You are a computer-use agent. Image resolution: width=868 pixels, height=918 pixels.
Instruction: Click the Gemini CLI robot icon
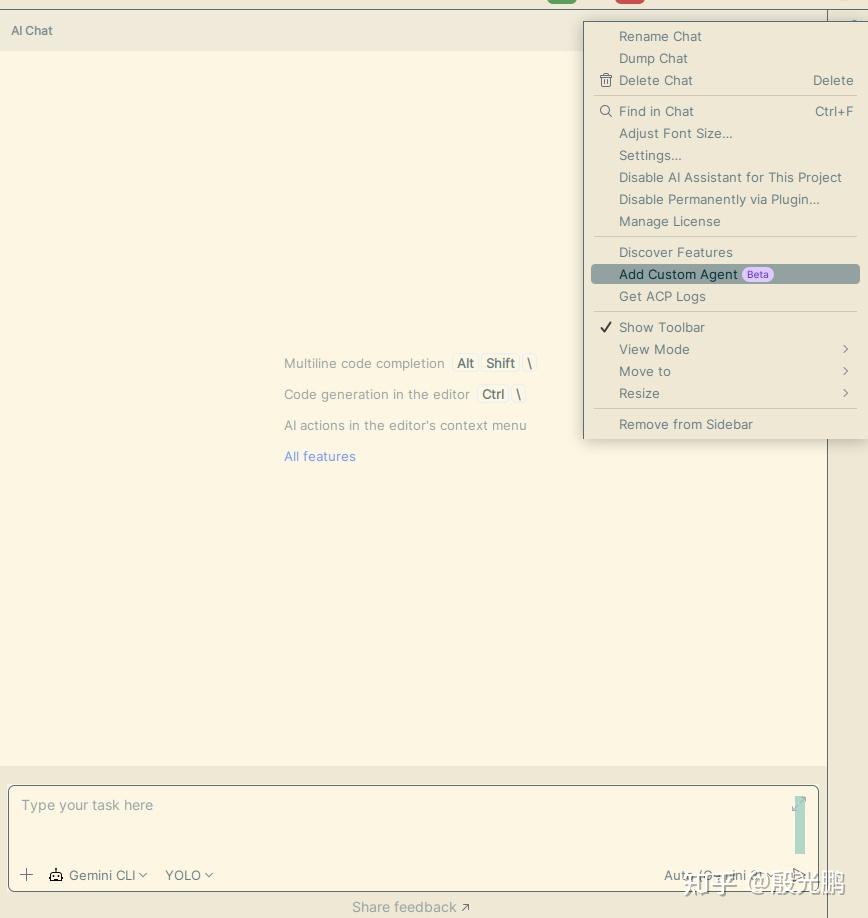[x=56, y=875]
